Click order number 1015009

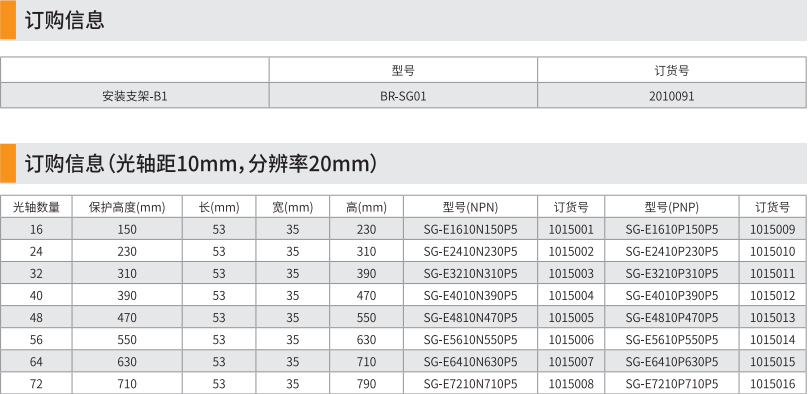coord(772,230)
